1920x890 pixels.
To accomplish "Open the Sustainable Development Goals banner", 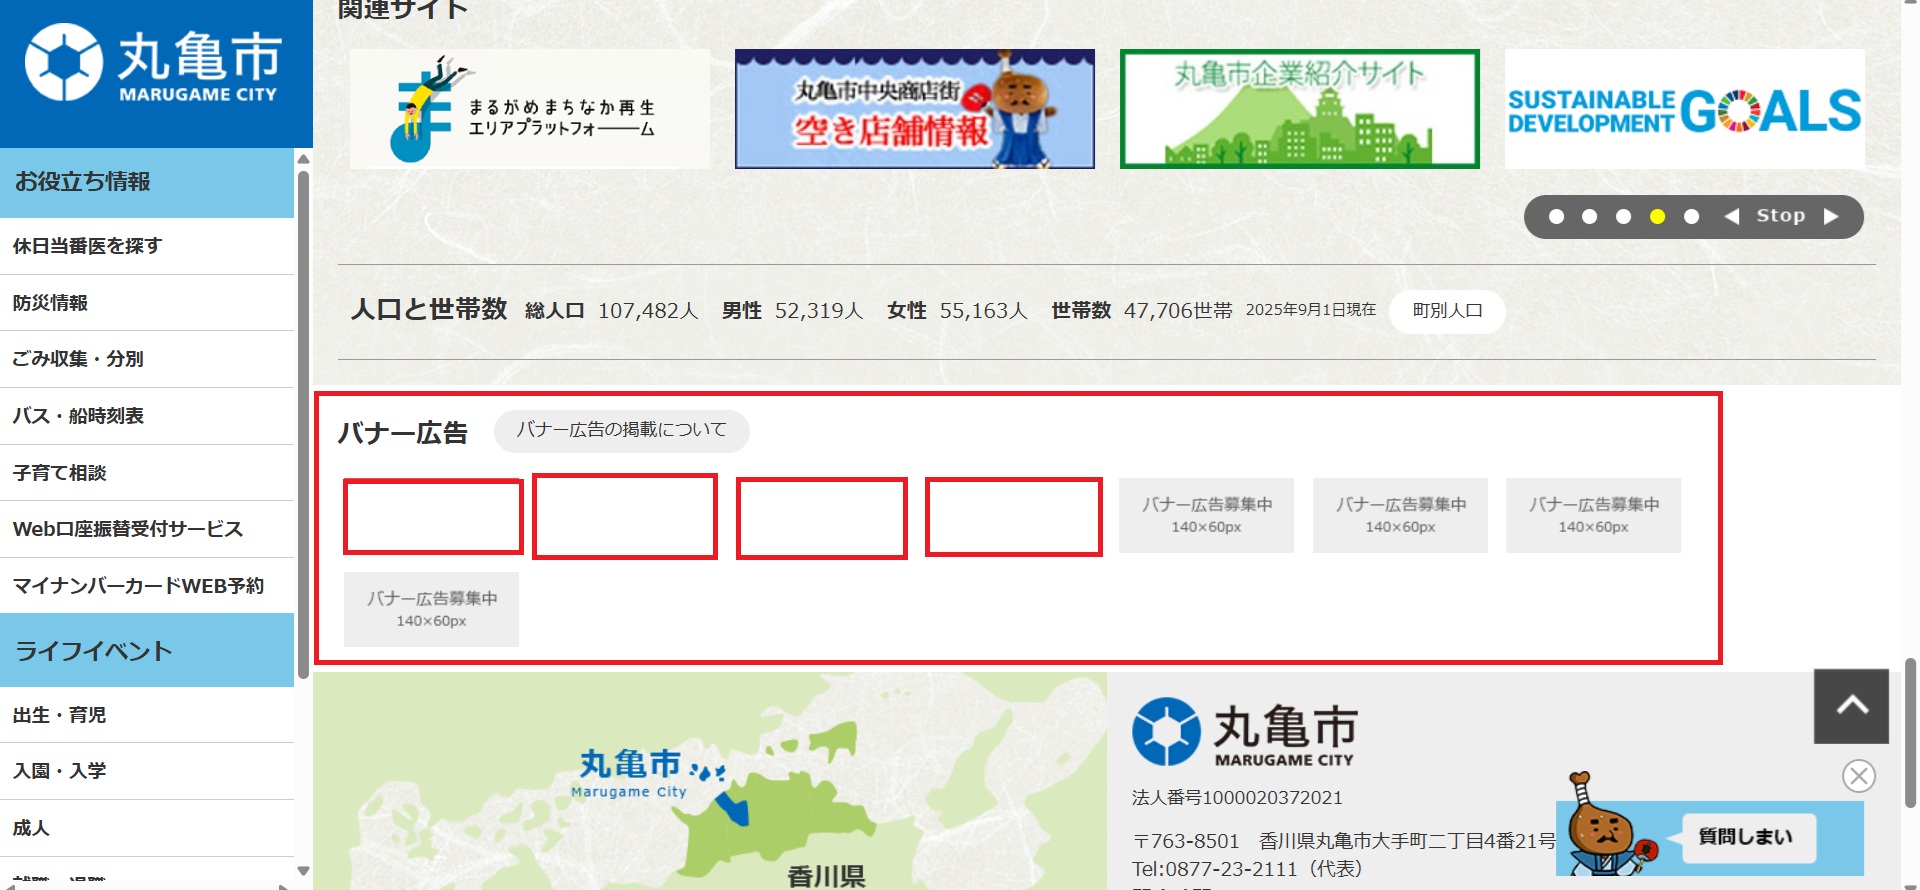I will pyautogui.click(x=1684, y=109).
